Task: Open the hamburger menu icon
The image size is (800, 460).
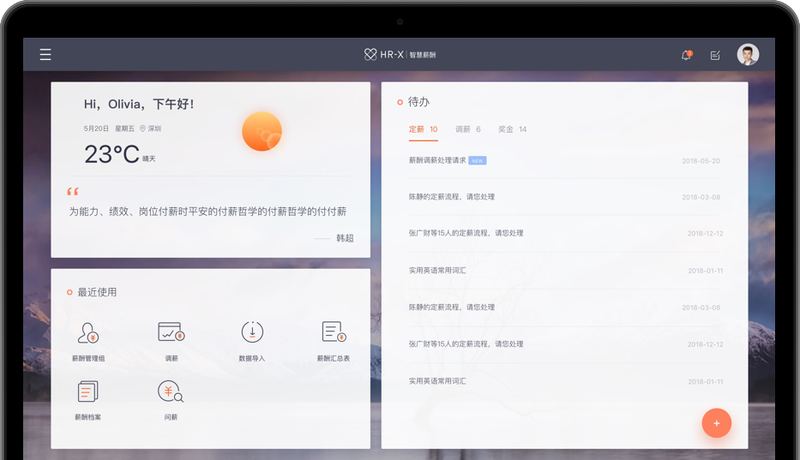Action: click(x=45, y=55)
